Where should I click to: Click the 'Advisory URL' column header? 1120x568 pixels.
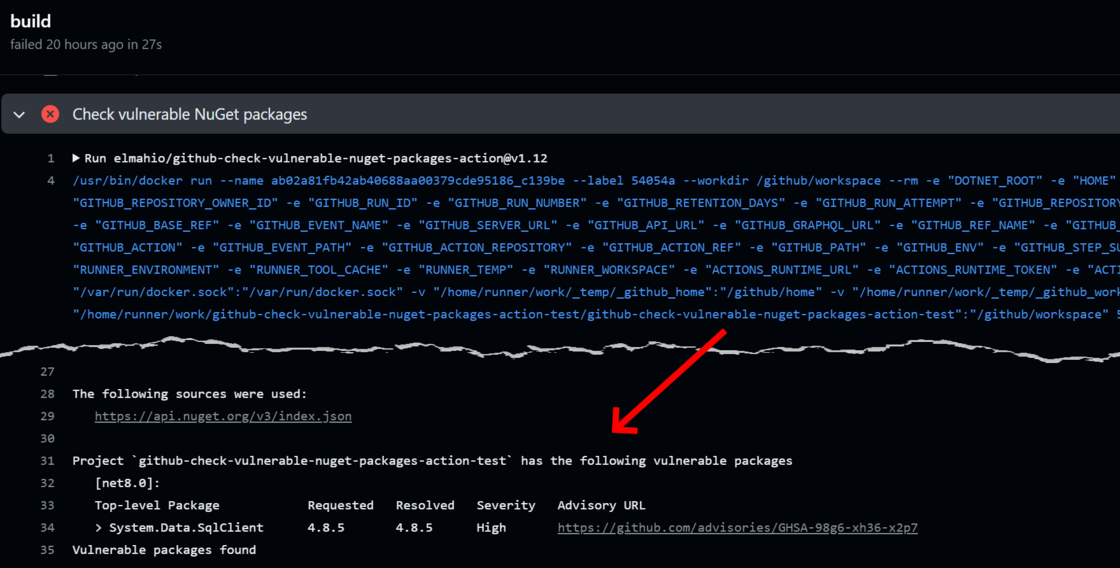tap(601, 505)
